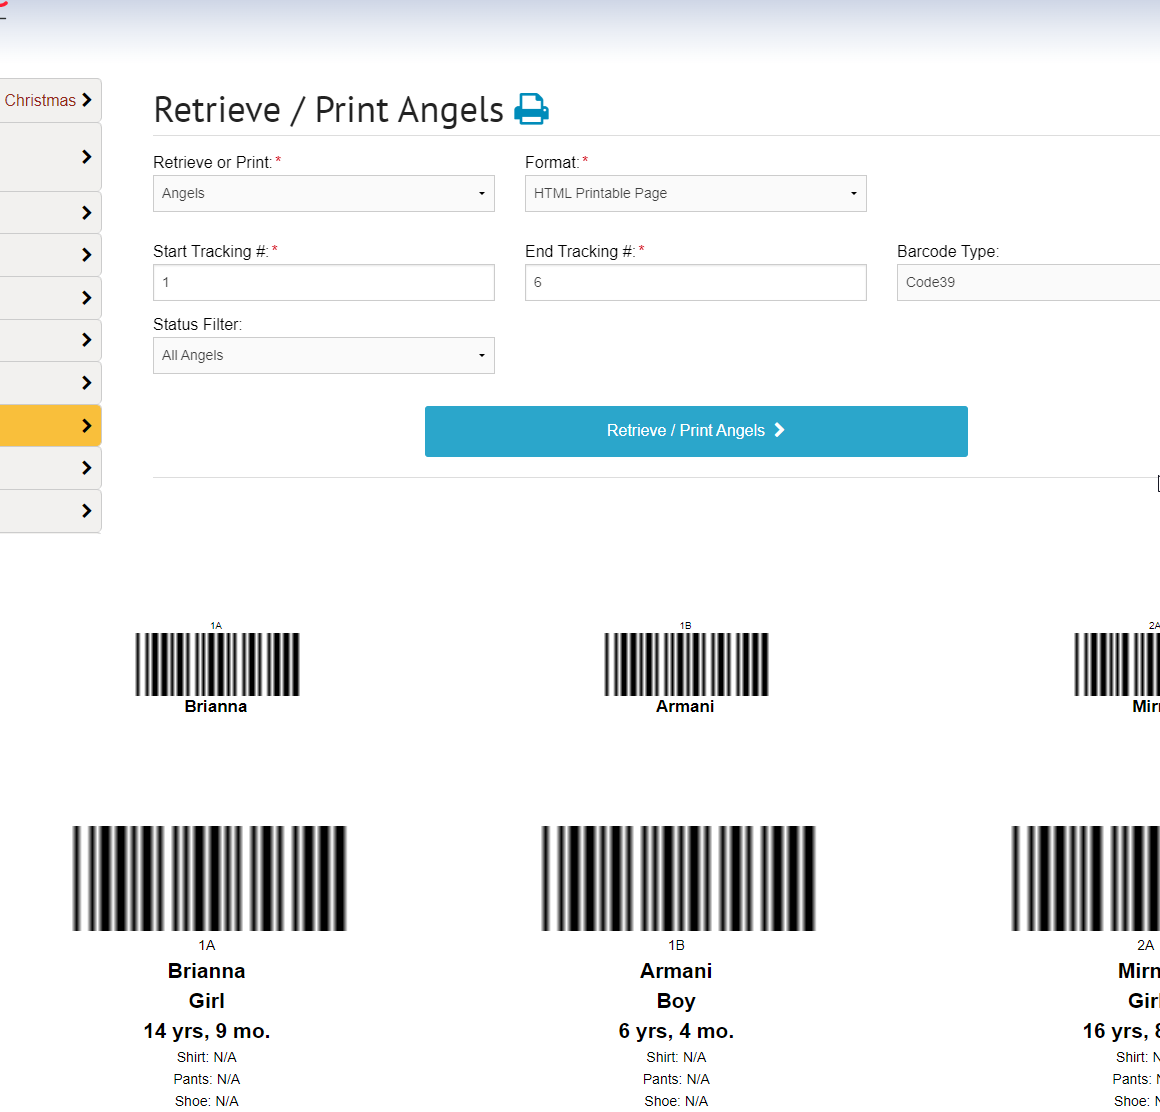Focus the End Tracking # input field

click(695, 282)
